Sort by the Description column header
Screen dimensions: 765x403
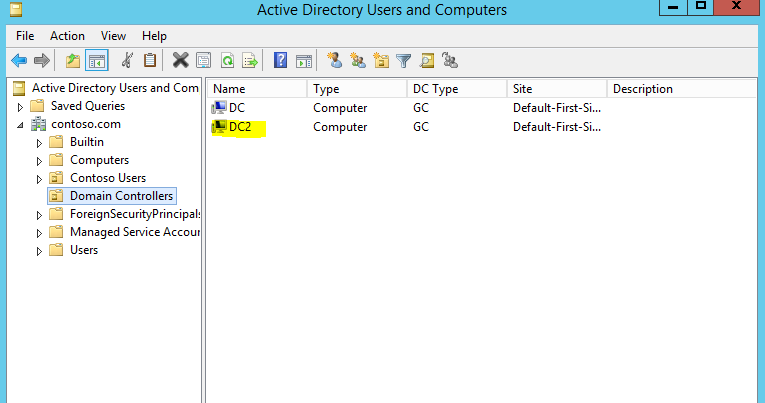pyautogui.click(x=682, y=89)
